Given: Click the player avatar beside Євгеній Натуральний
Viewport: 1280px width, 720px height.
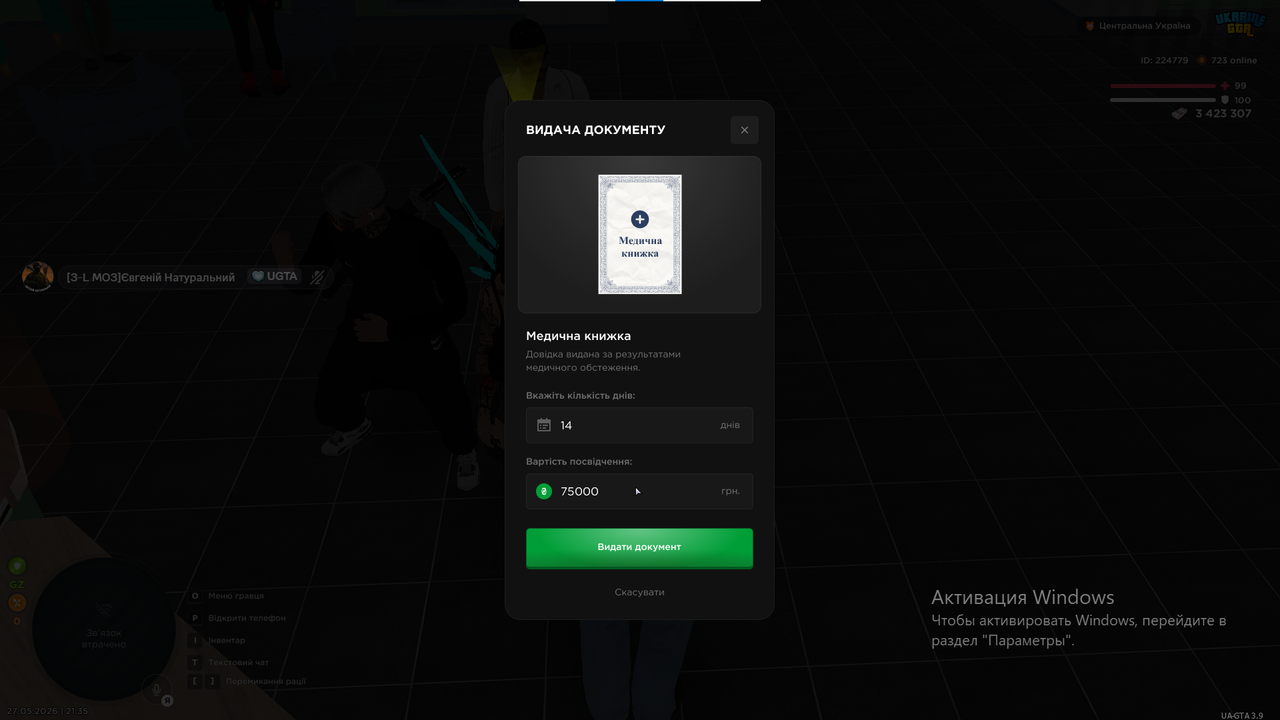Looking at the screenshot, I should click(38, 277).
